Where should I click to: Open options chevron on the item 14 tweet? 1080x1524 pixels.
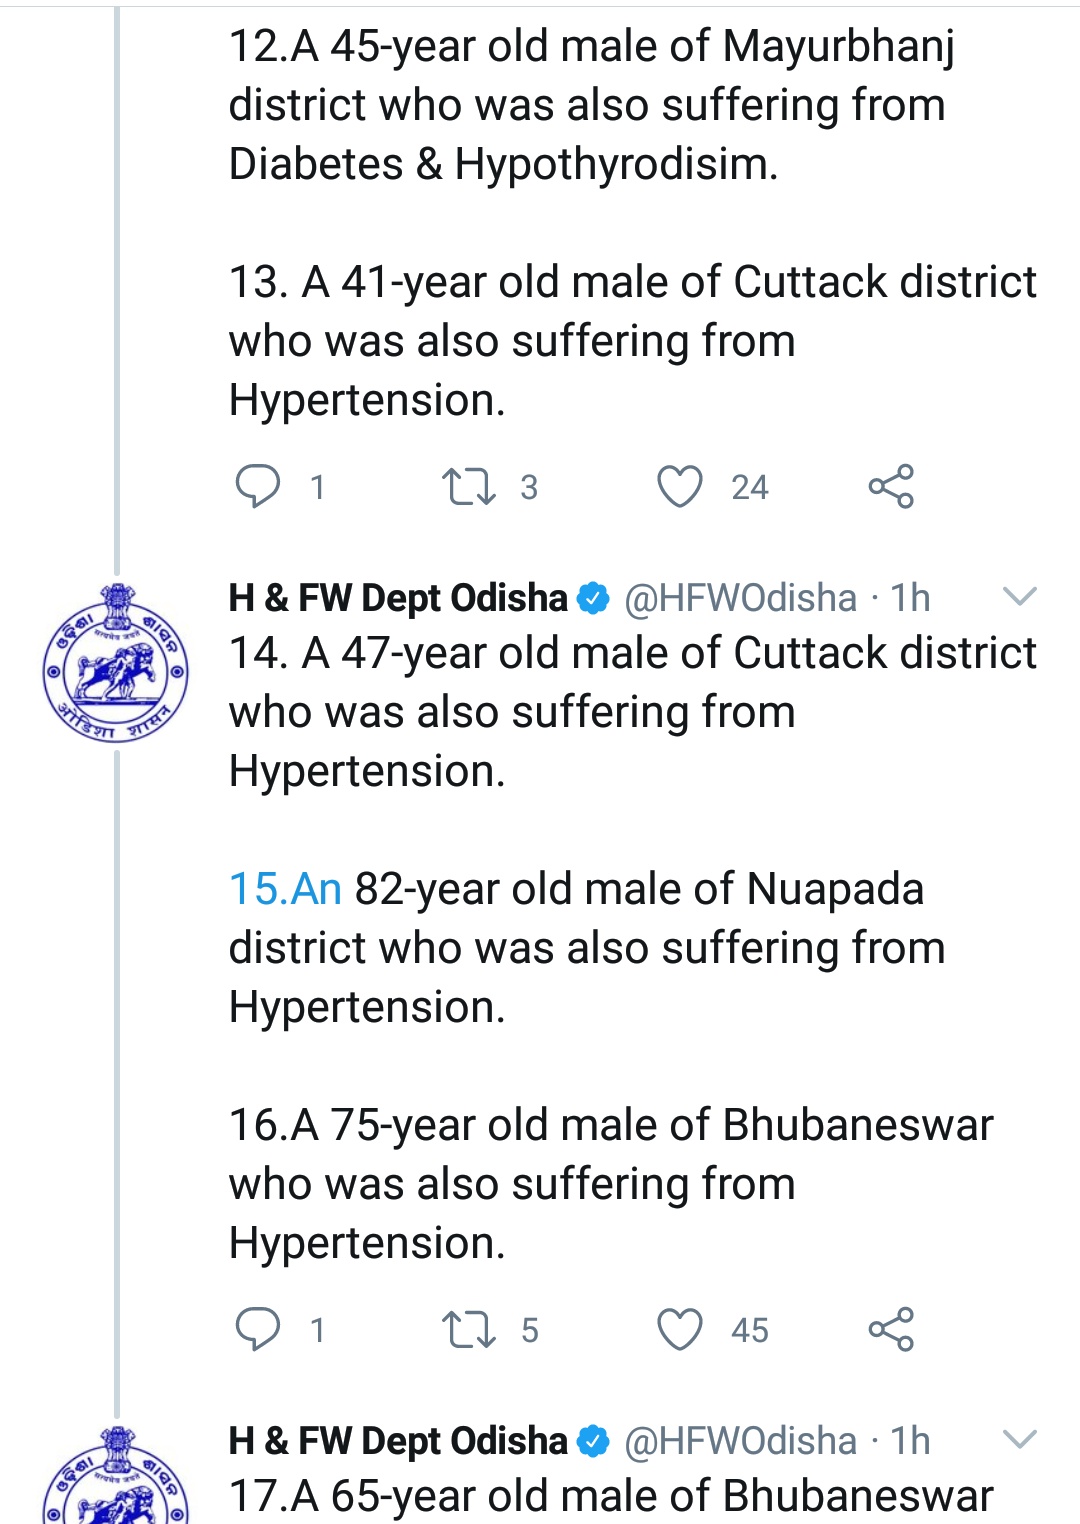point(1019,597)
